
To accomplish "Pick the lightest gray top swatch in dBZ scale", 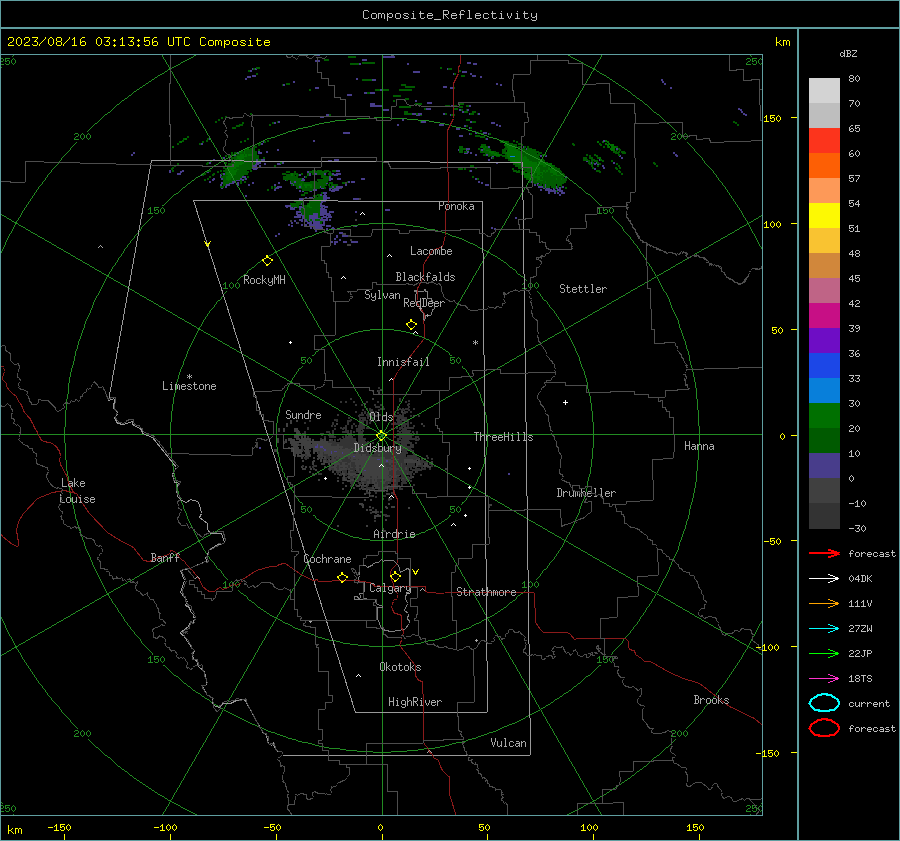I will [824, 91].
